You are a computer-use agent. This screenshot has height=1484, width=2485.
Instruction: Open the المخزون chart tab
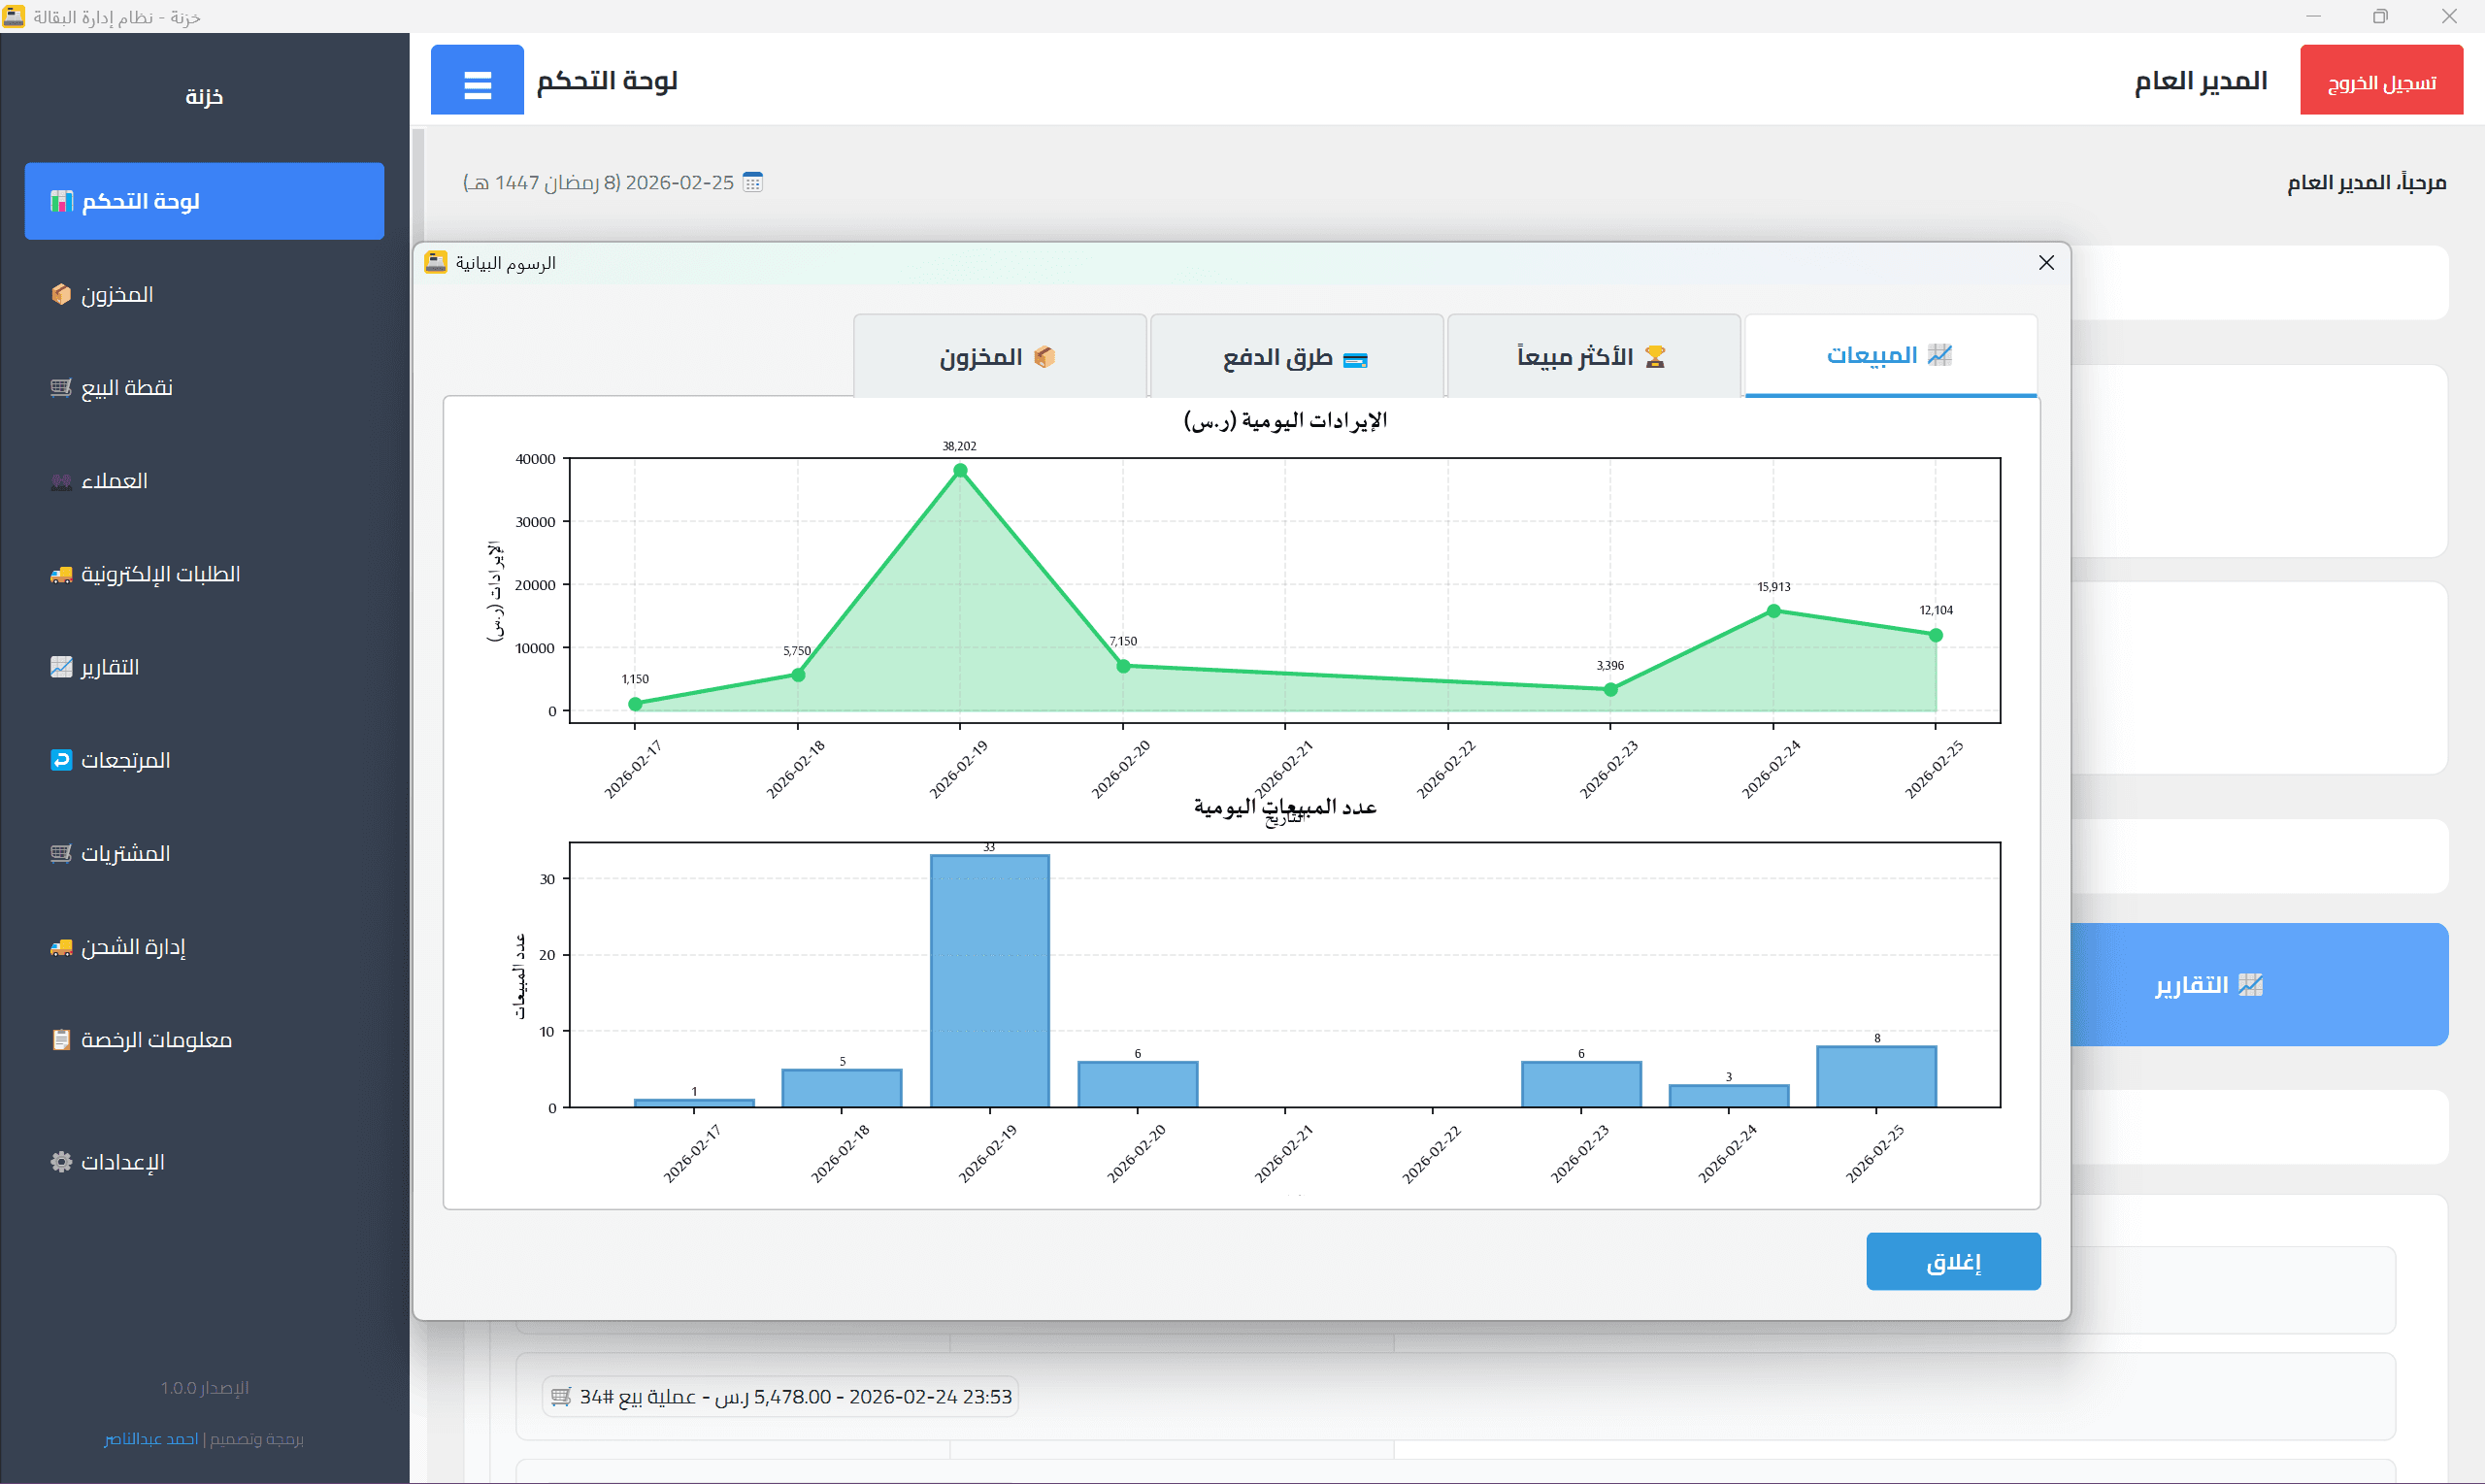(998, 357)
